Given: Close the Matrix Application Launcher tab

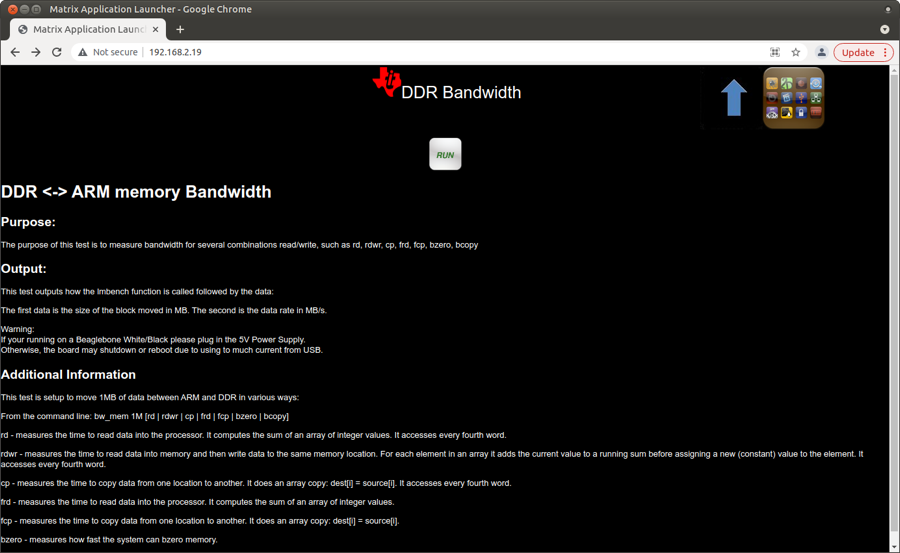Looking at the screenshot, I should [156, 29].
